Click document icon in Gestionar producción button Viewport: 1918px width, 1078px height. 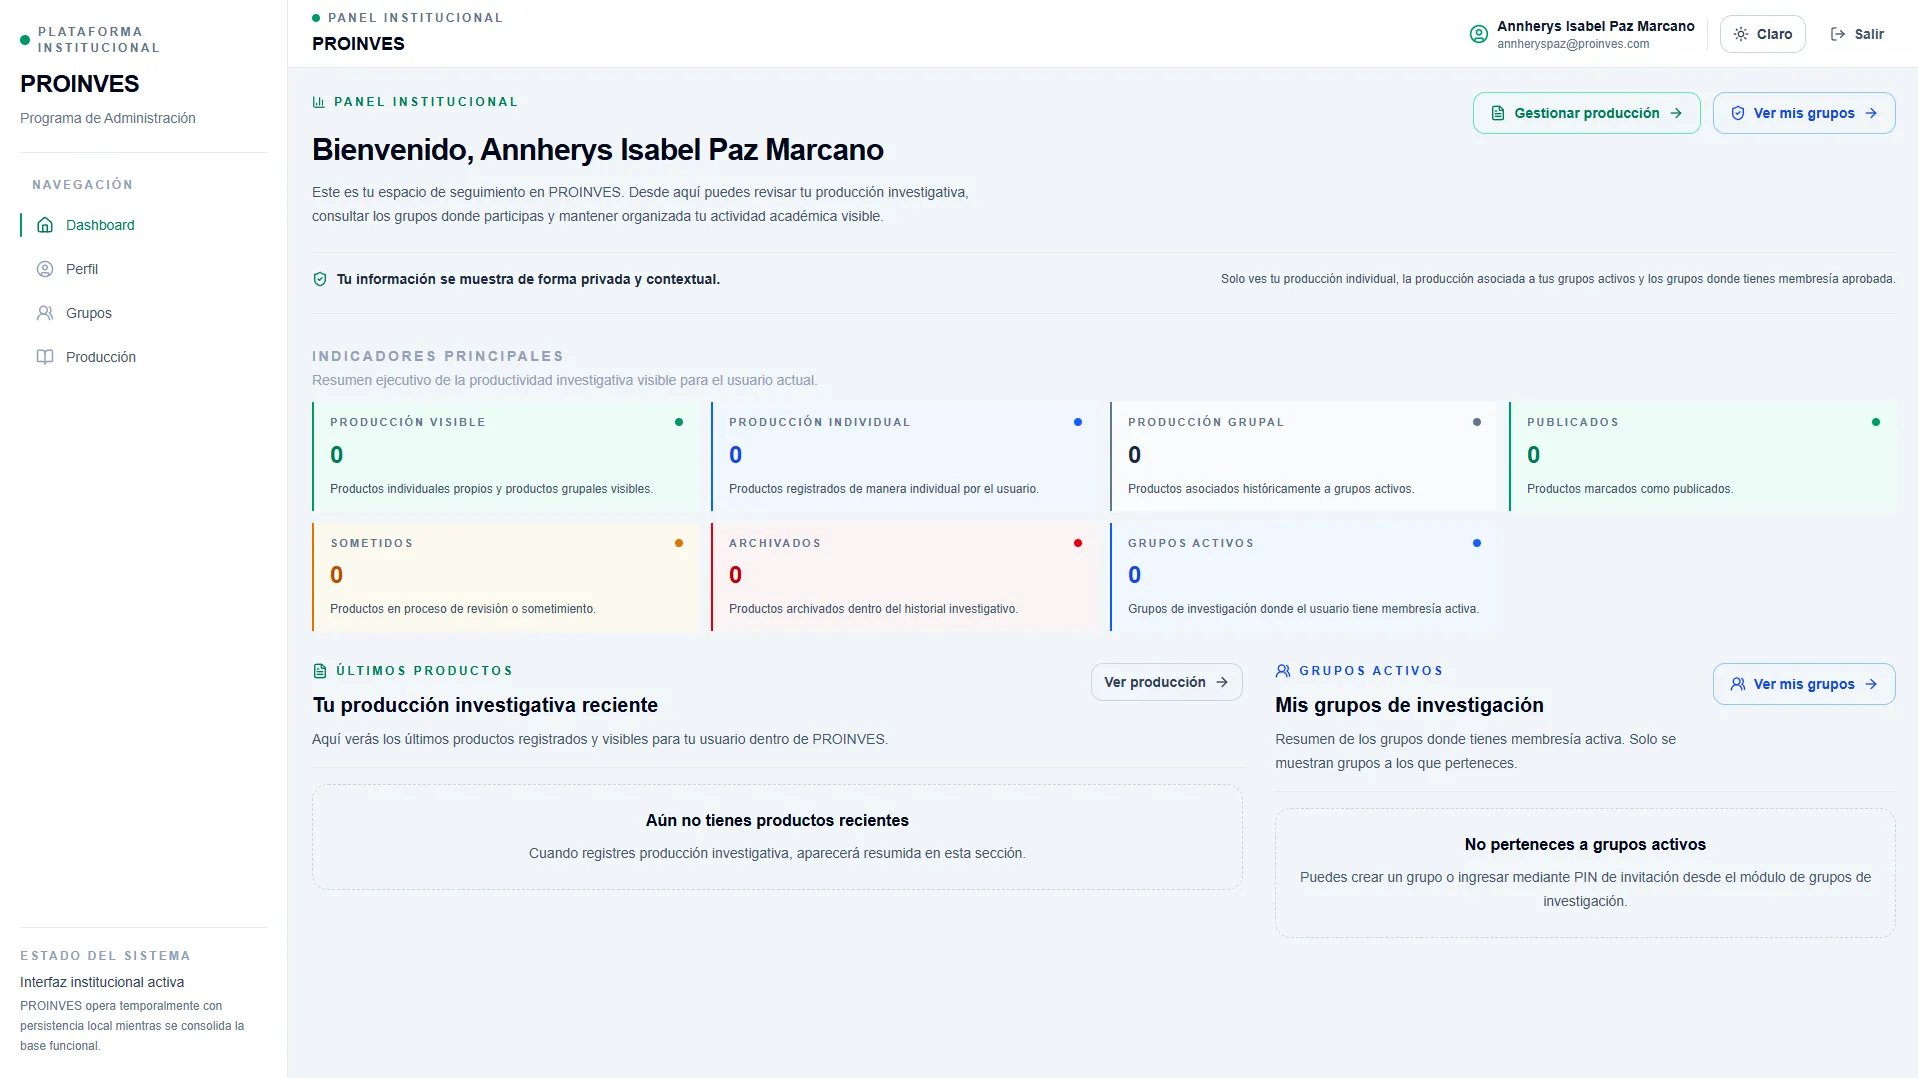coord(1498,113)
